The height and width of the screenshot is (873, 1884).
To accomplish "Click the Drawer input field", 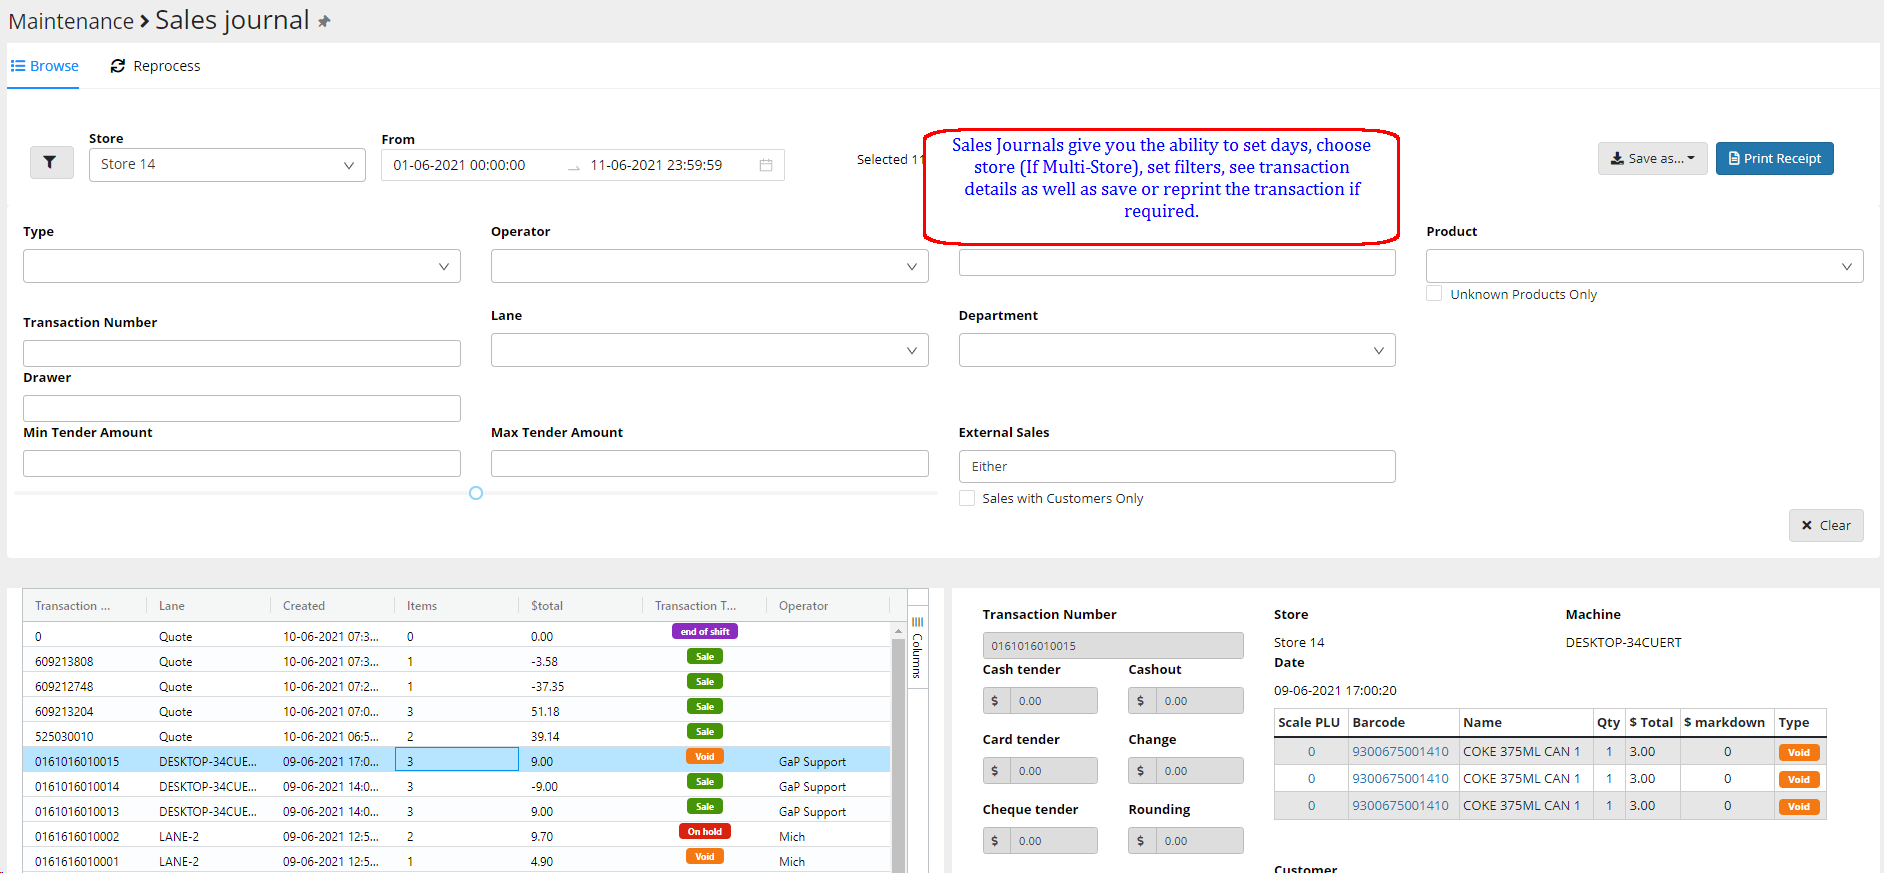I will (x=242, y=408).
